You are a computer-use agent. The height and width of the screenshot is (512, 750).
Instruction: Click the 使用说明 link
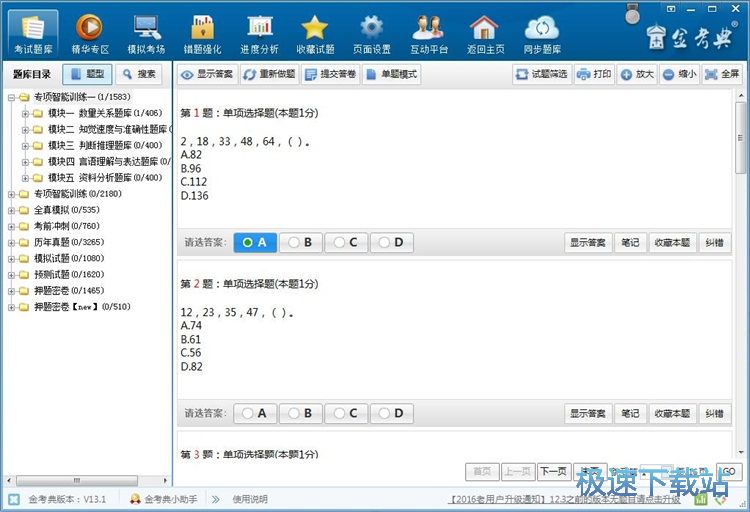pos(250,499)
